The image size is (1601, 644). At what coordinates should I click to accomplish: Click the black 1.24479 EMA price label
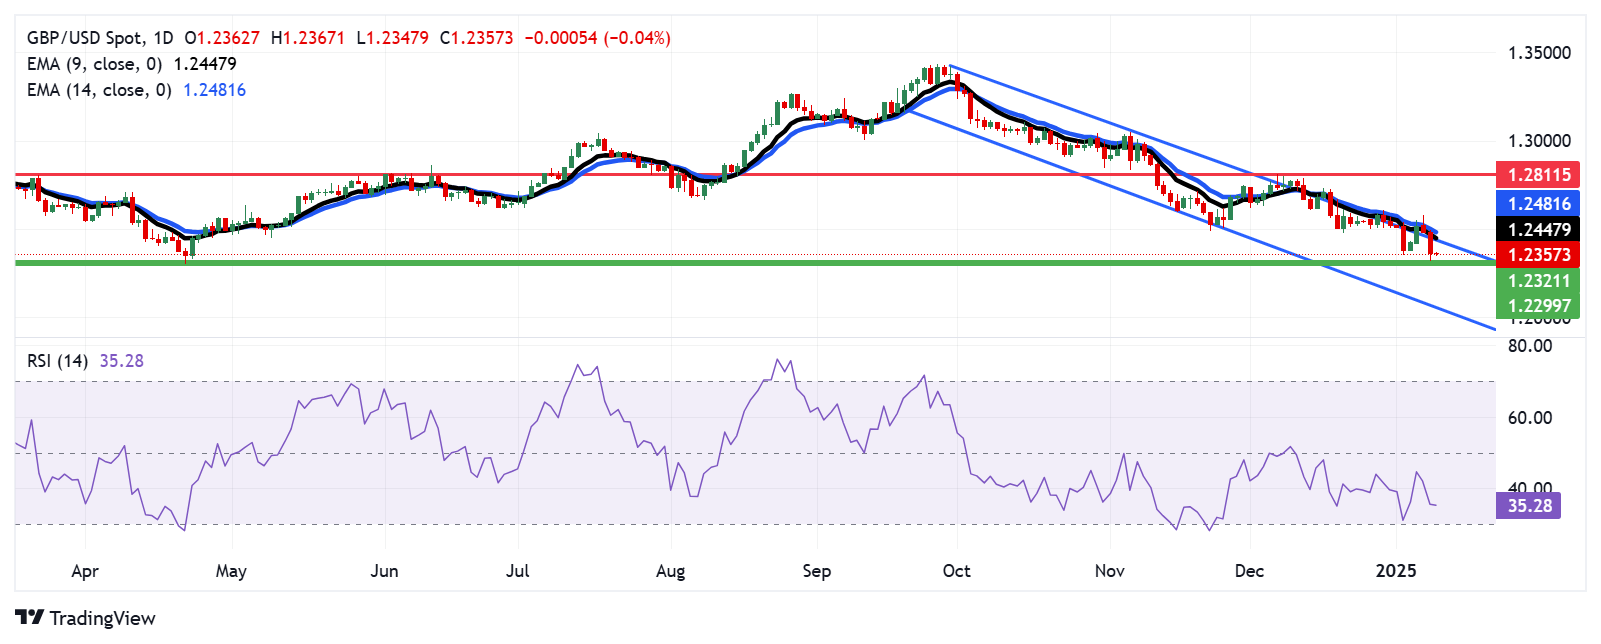coord(1538,230)
